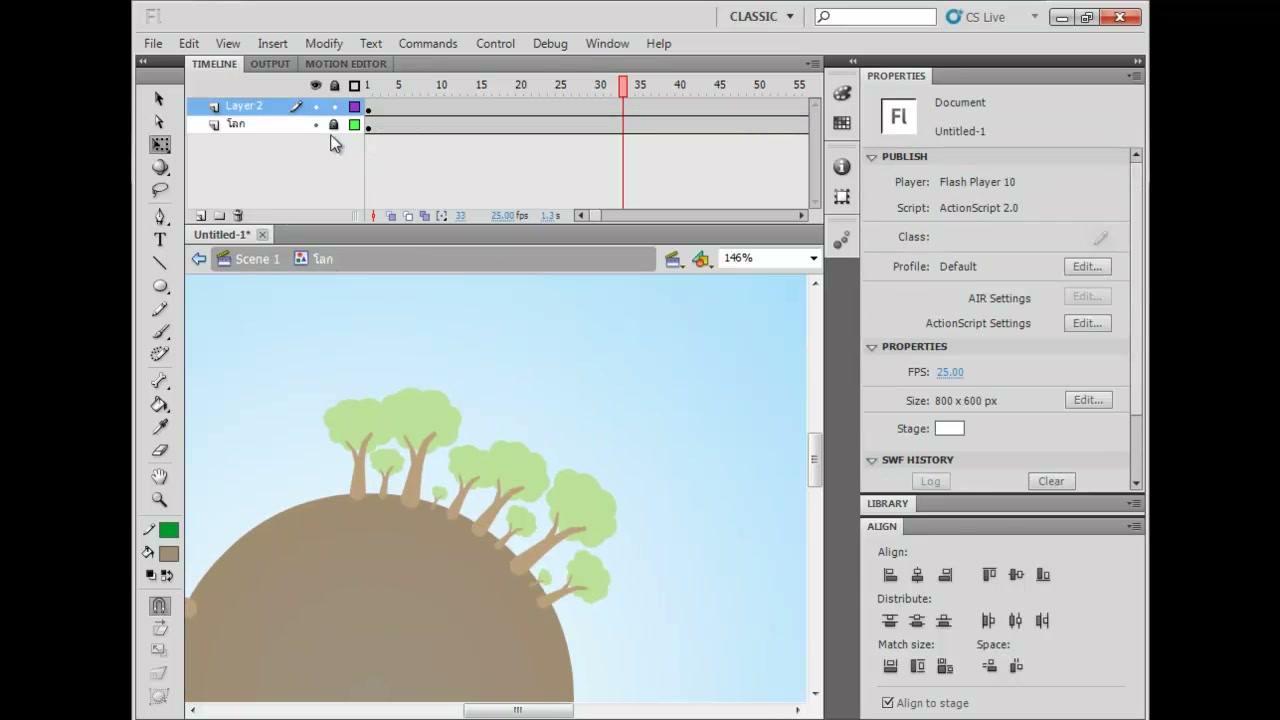Toggle Layer 2 purple outline square

(x=354, y=107)
